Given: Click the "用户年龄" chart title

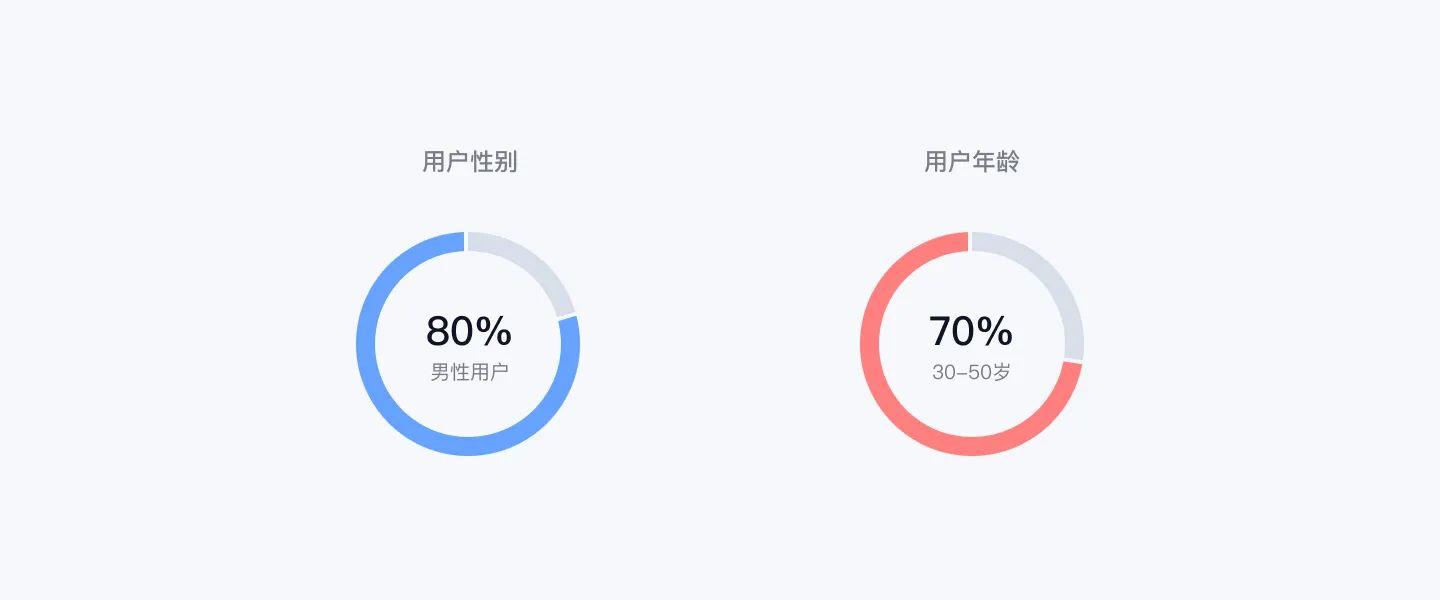Looking at the screenshot, I should coord(971,162).
